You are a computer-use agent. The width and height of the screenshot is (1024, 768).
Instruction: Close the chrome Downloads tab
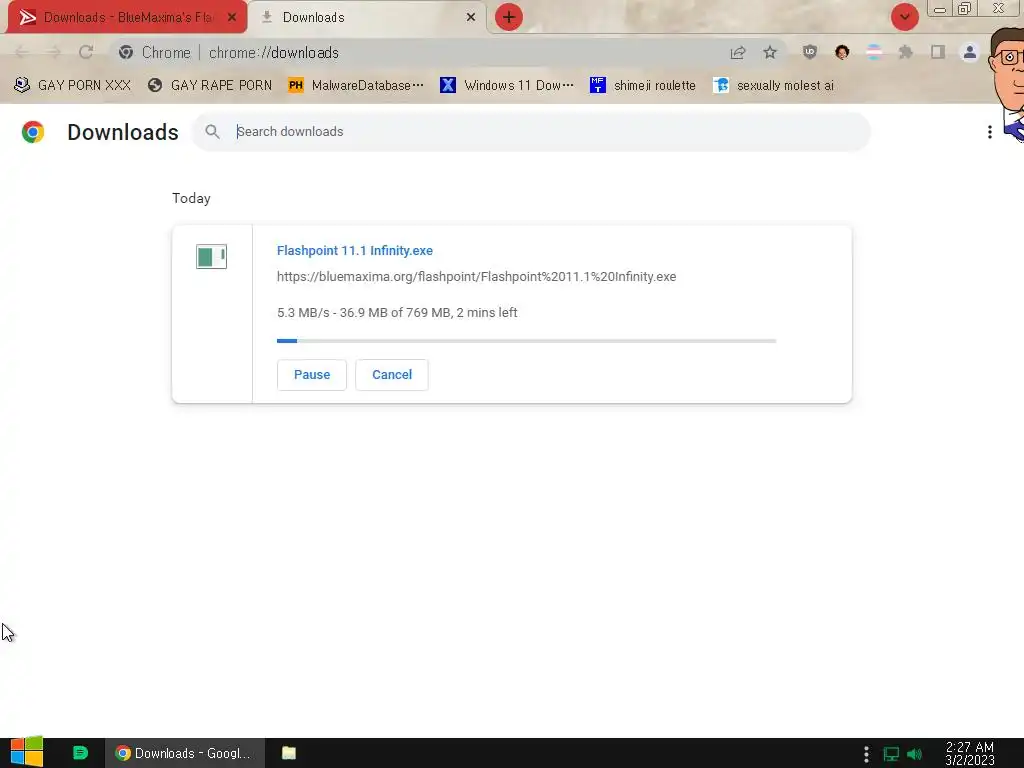coord(471,17)
